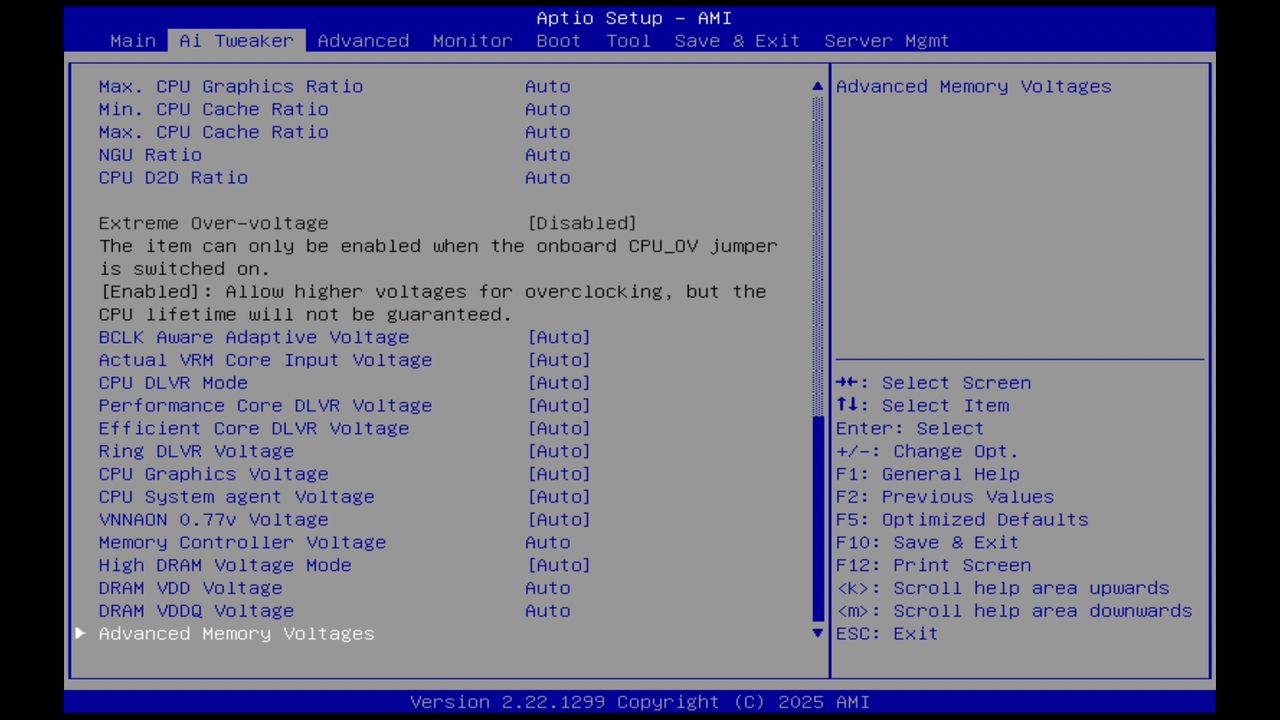
Task: Expand Advanced Memory Voltages submenu
Action: [x=236, y=633]
